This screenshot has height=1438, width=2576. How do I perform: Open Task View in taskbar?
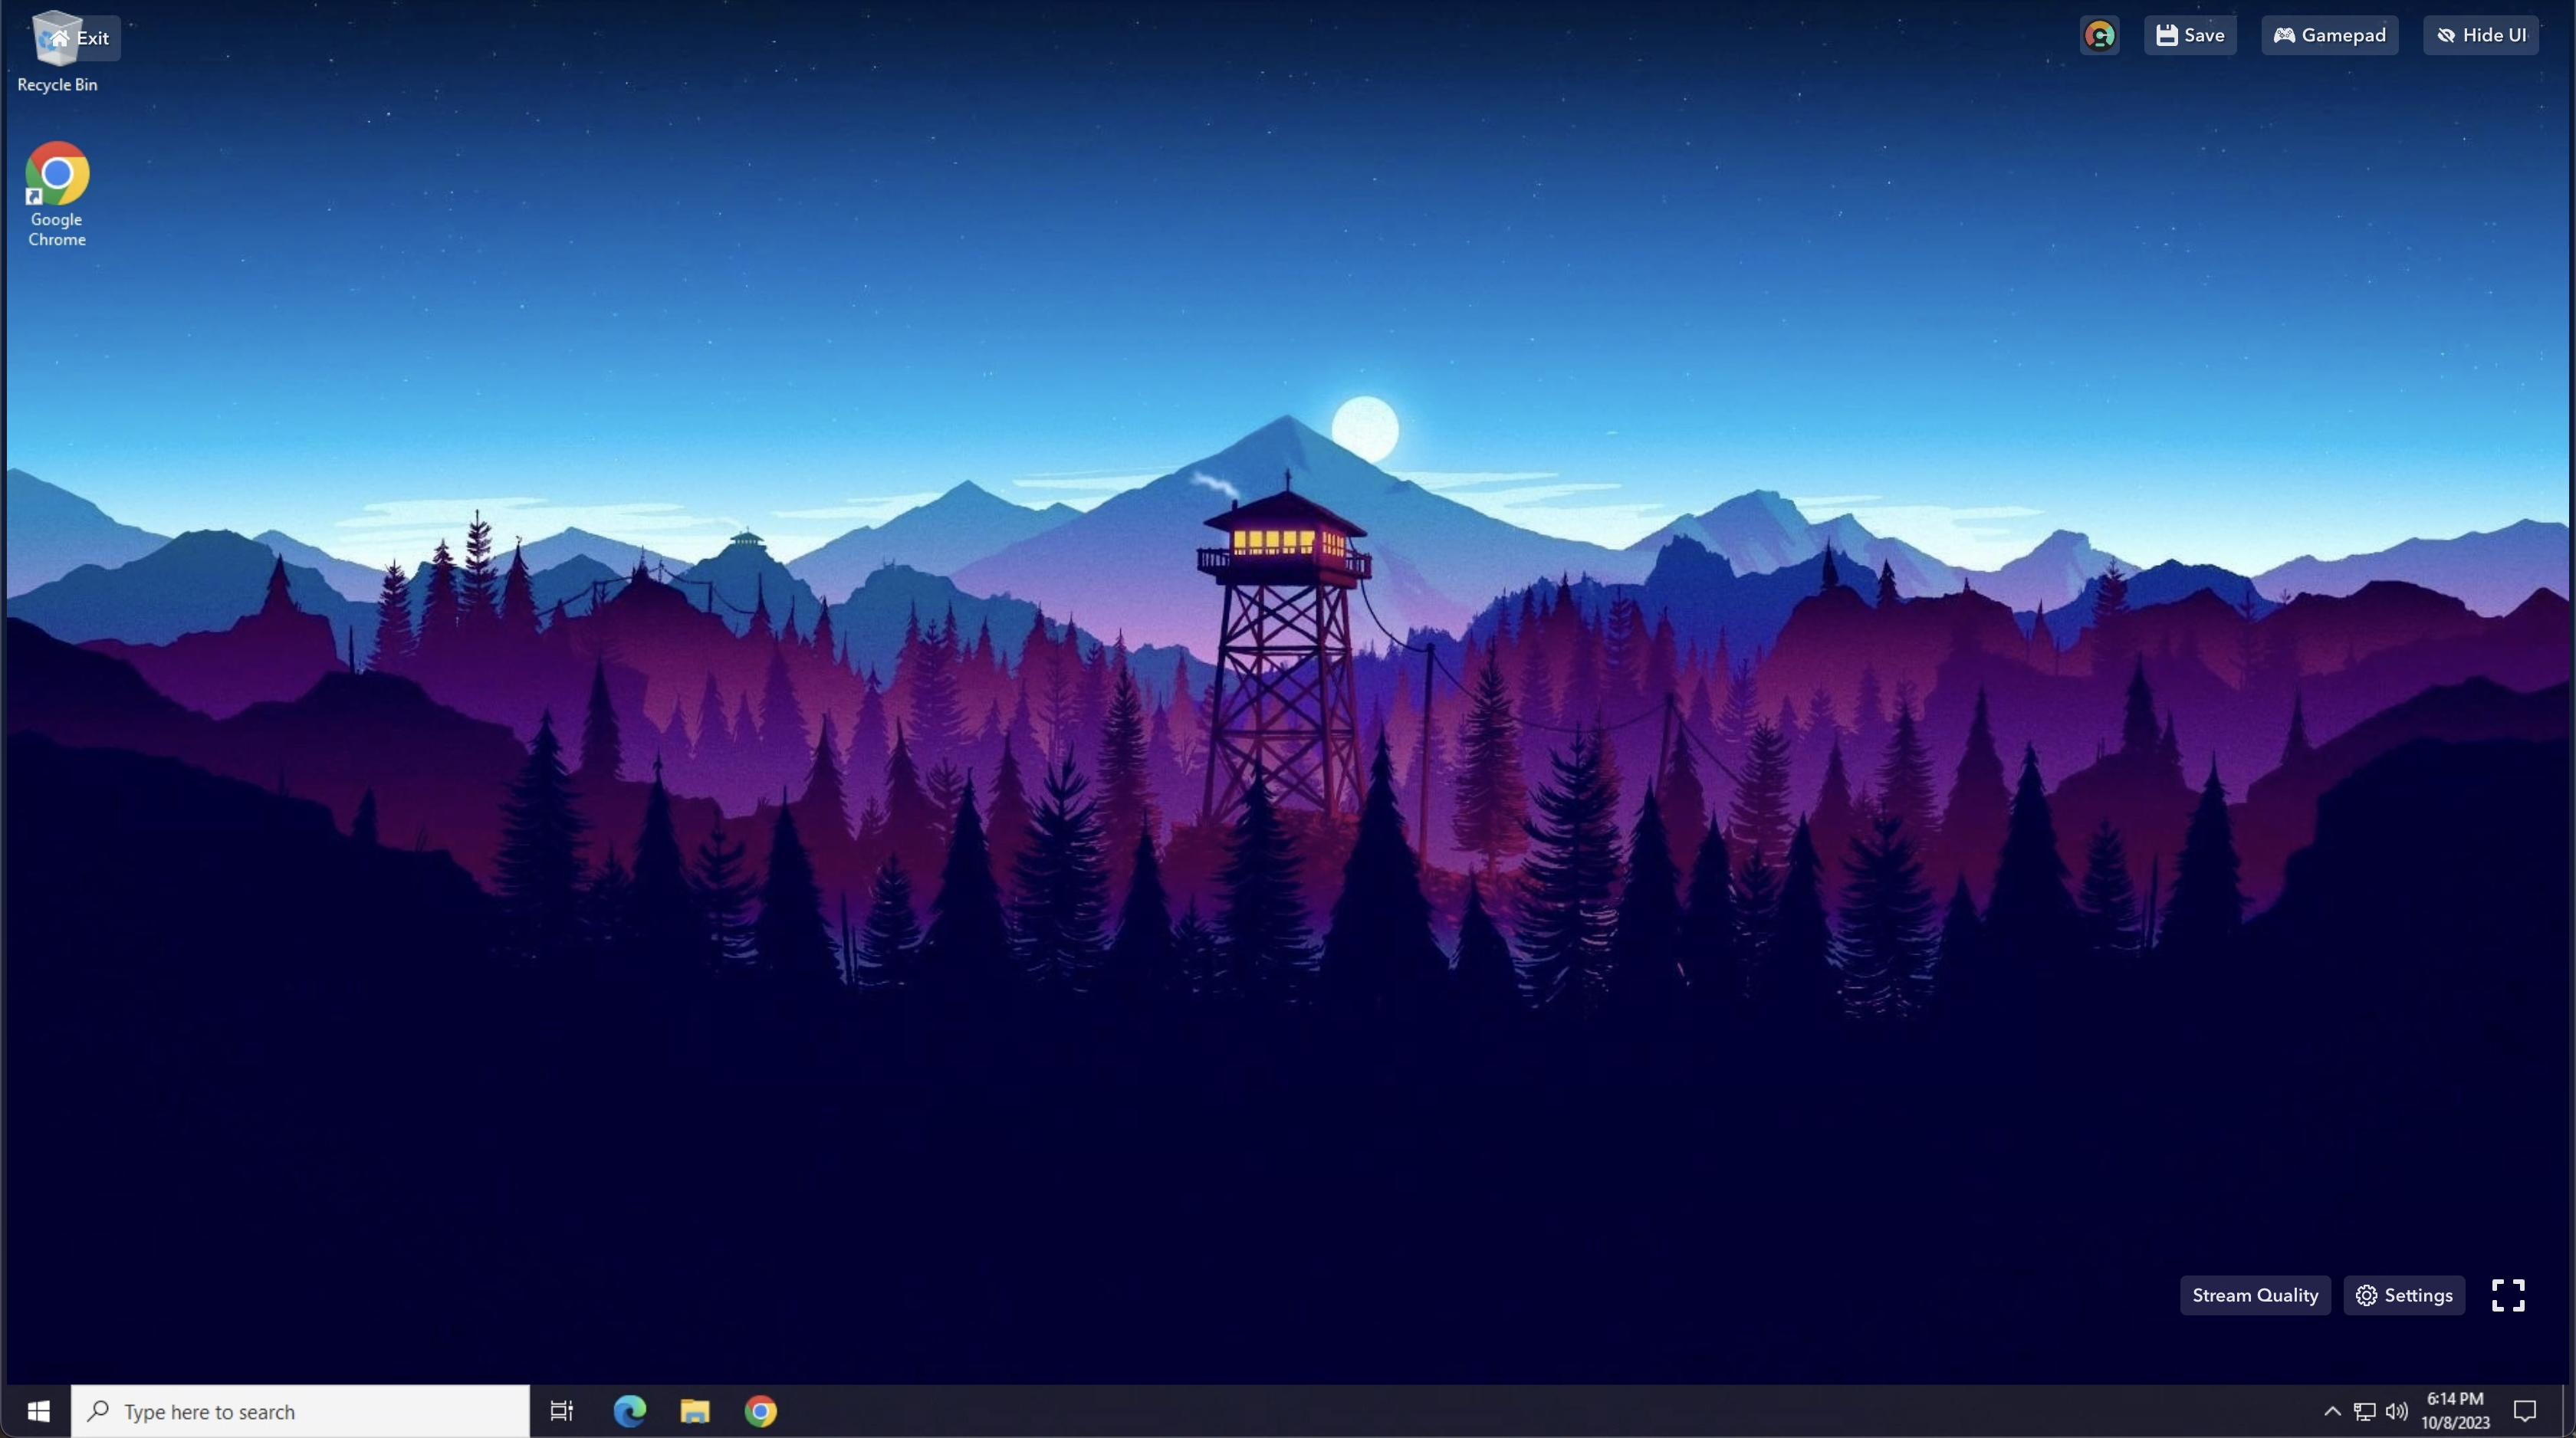[562, 1411]
